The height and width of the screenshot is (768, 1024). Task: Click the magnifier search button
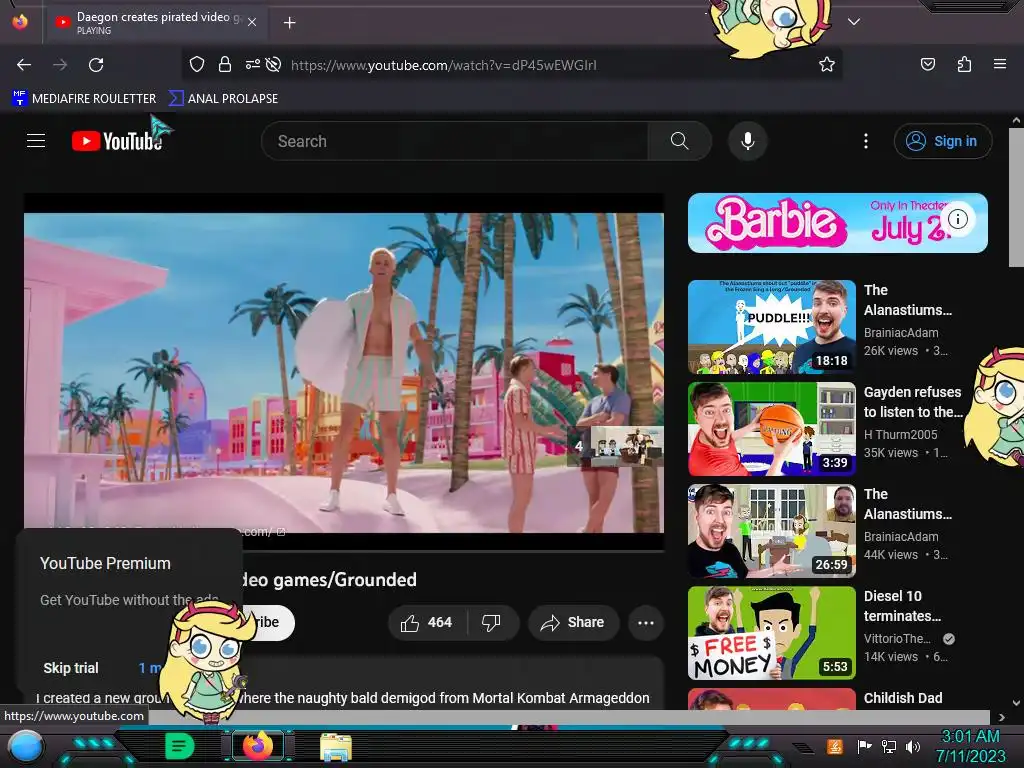click(679, 141)
